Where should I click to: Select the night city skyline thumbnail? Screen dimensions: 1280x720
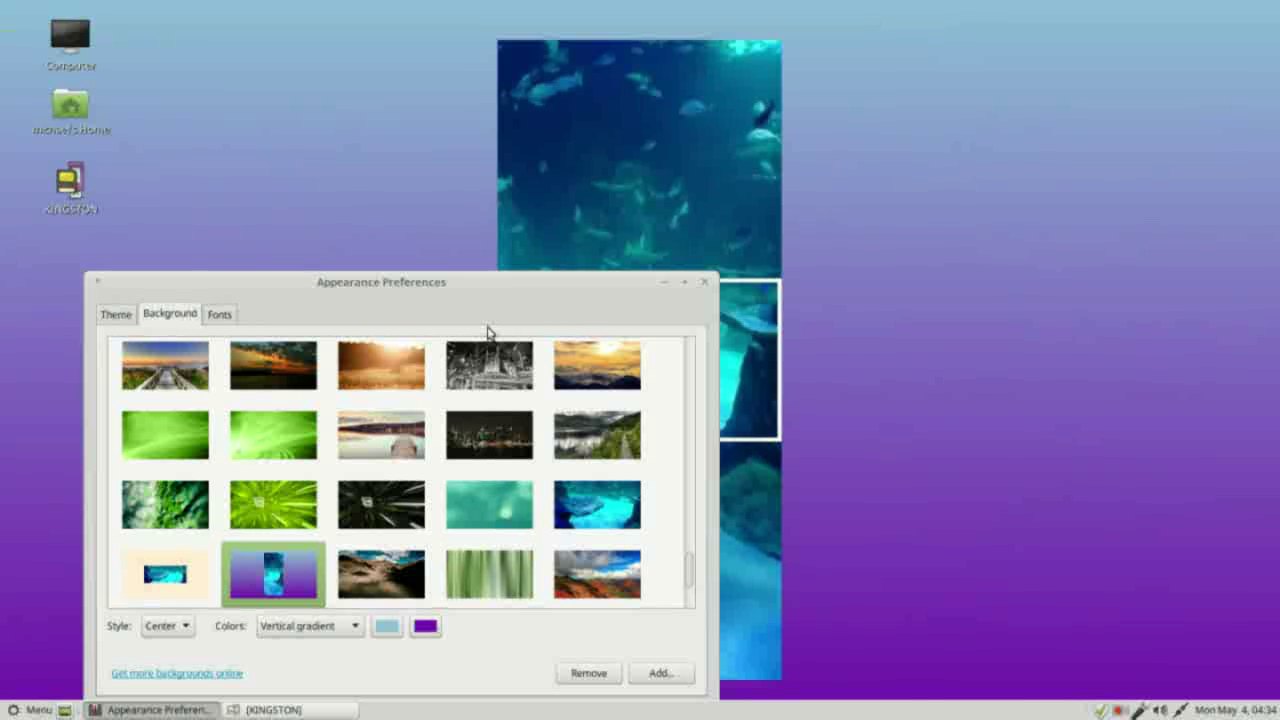click(x=489, y=435)
